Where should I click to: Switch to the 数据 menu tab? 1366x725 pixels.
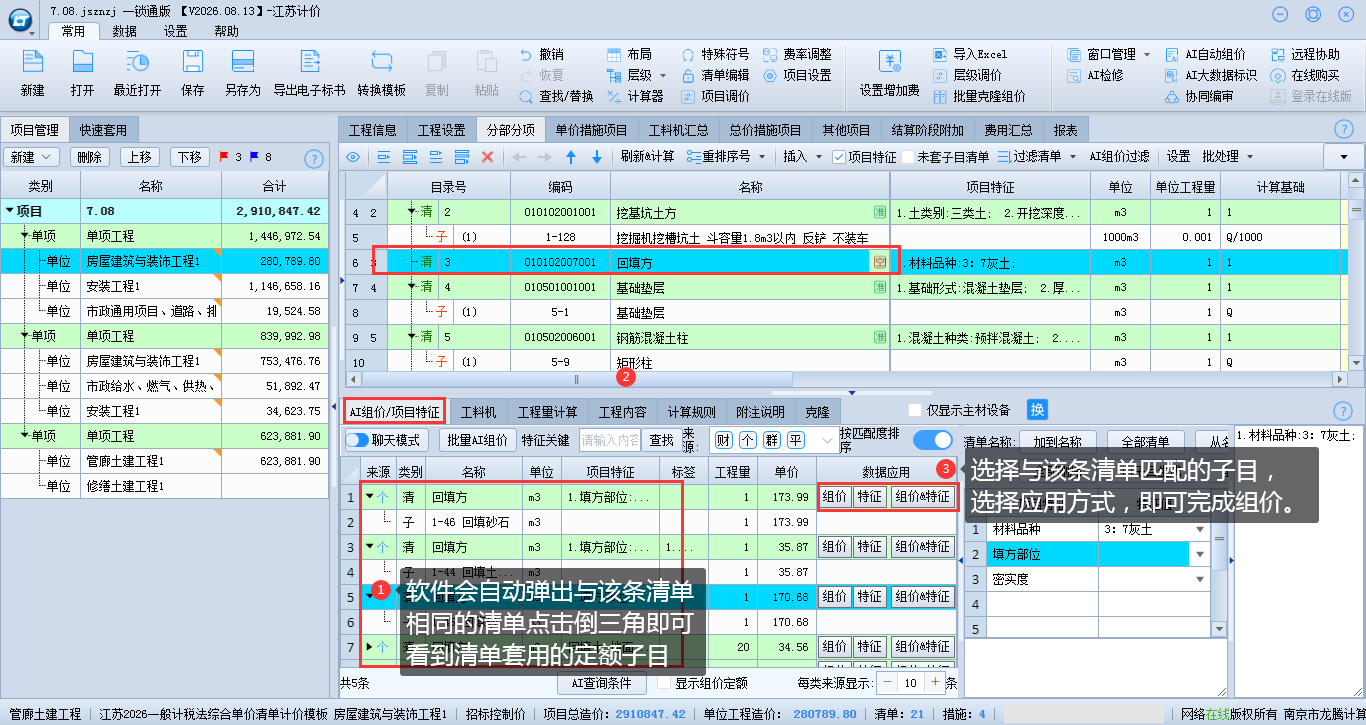tap(125, 31)
